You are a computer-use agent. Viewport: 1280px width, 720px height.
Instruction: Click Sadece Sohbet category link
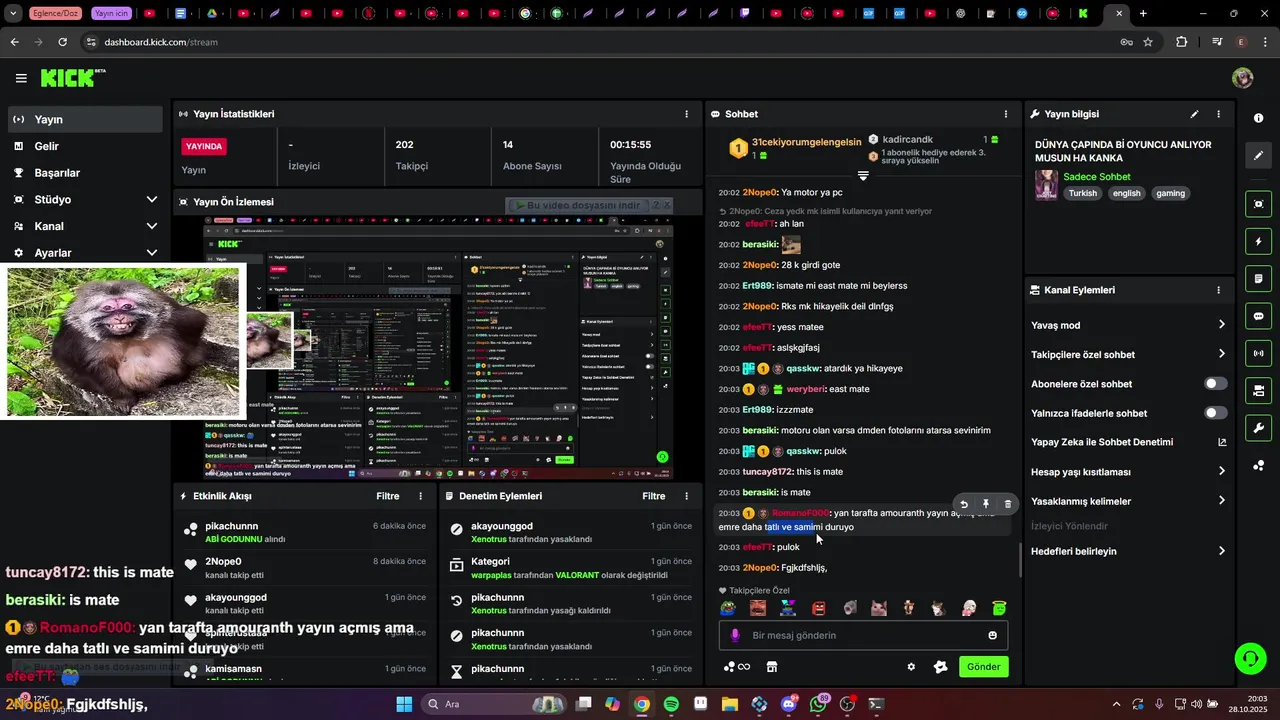(x=1097, y=177)
